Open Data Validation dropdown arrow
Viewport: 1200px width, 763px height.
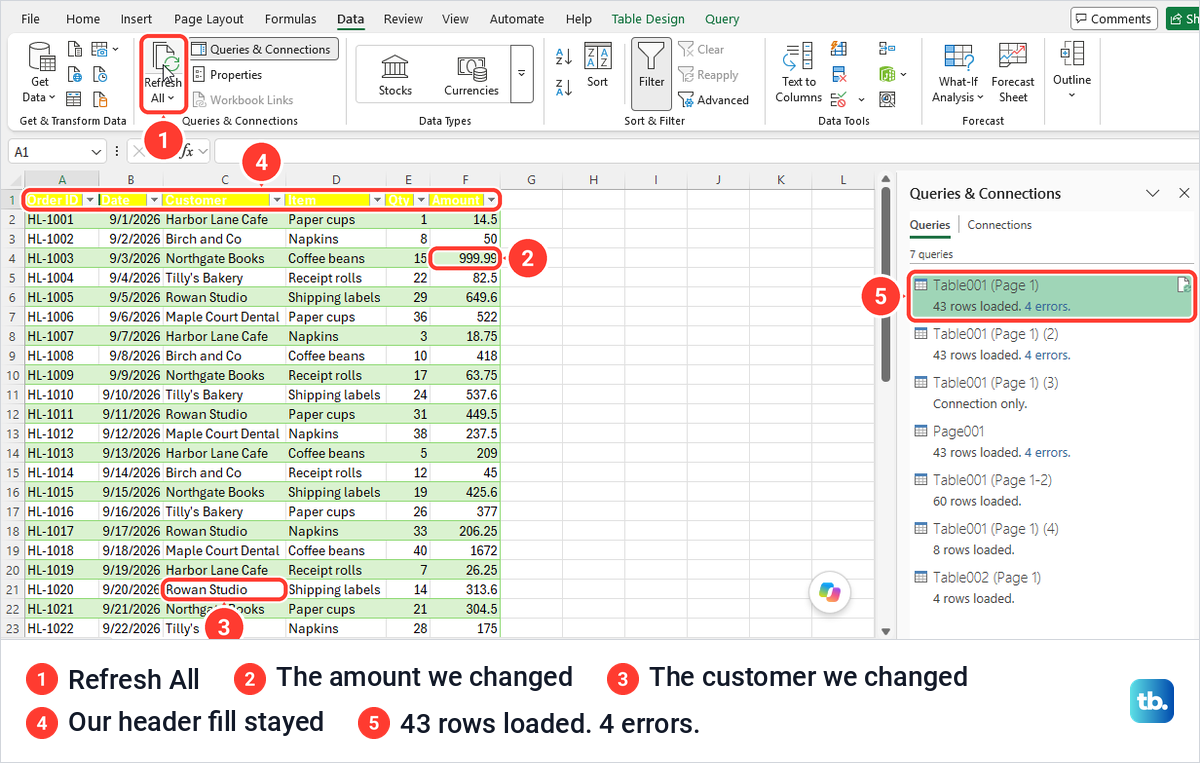click(x=861, y=99)
